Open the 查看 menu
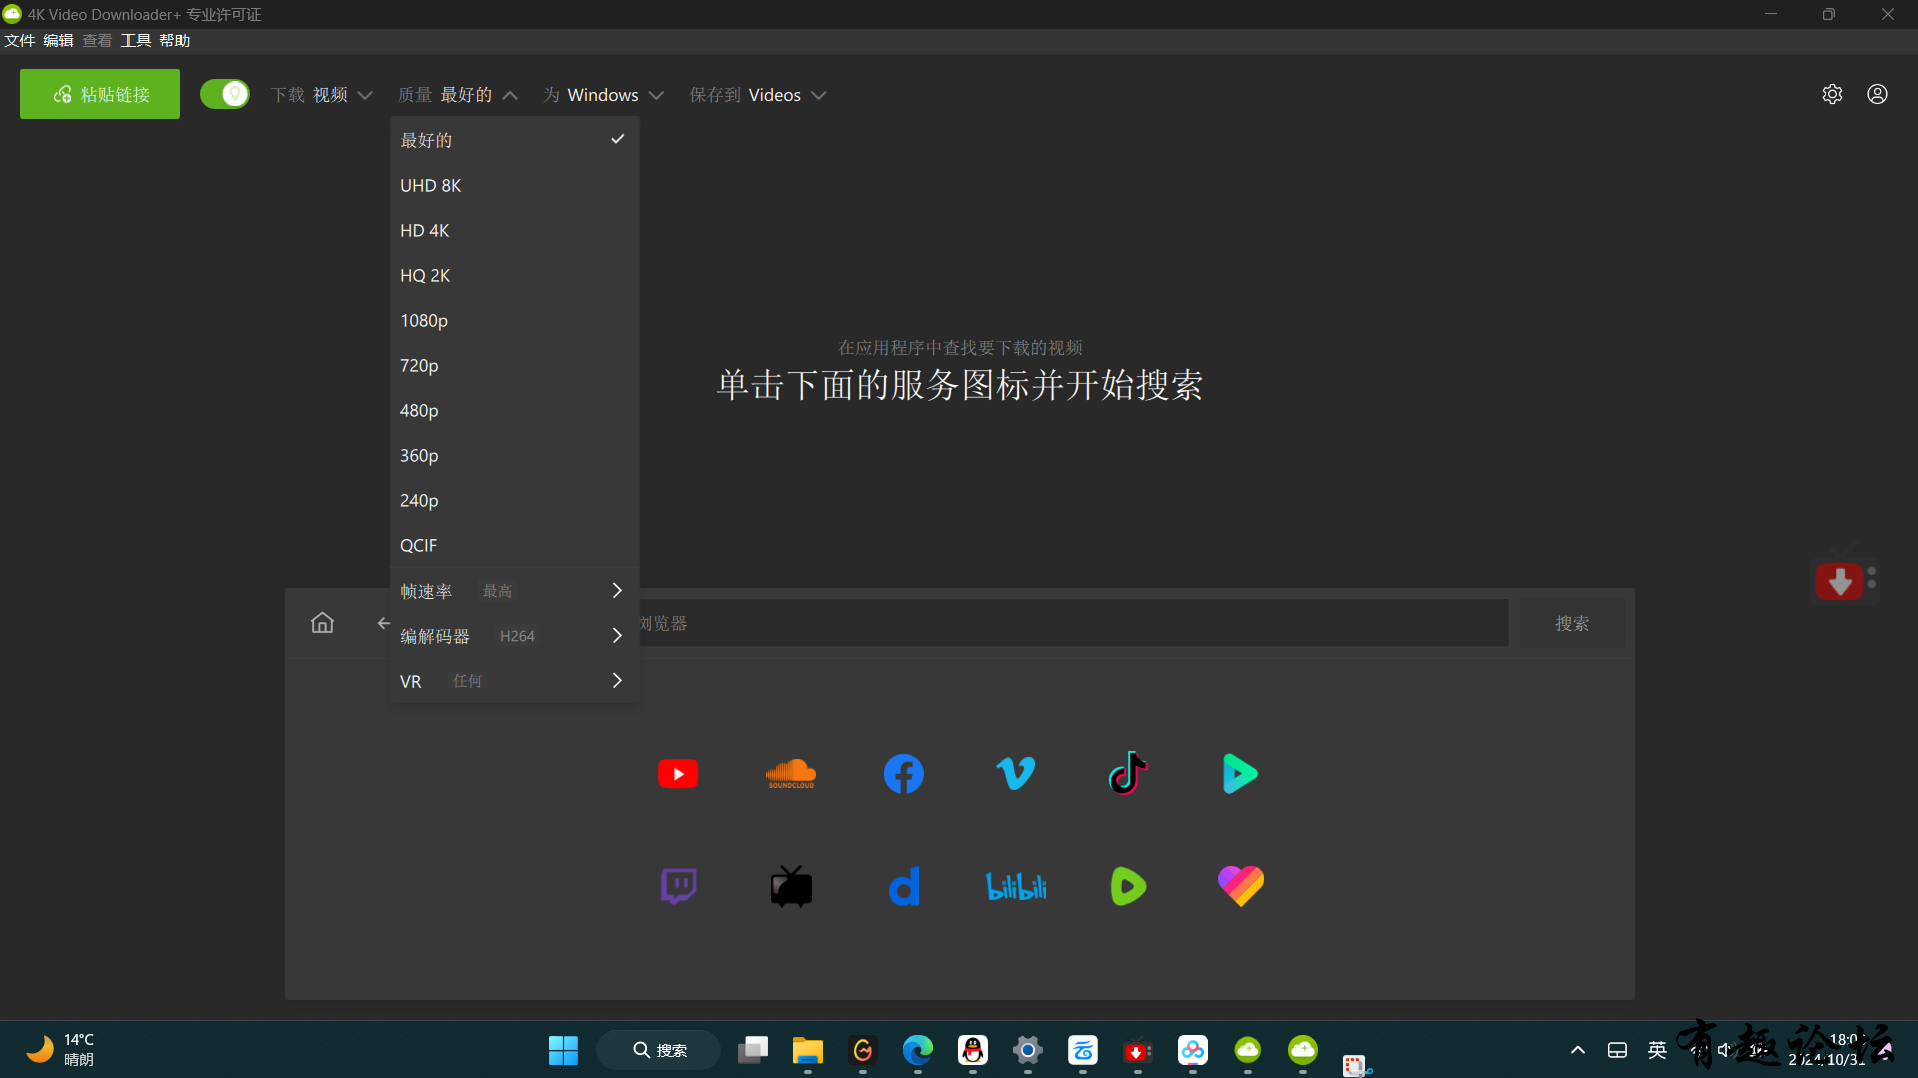This screenshot has height=1078, width=1918. click(x=97, y=40)
